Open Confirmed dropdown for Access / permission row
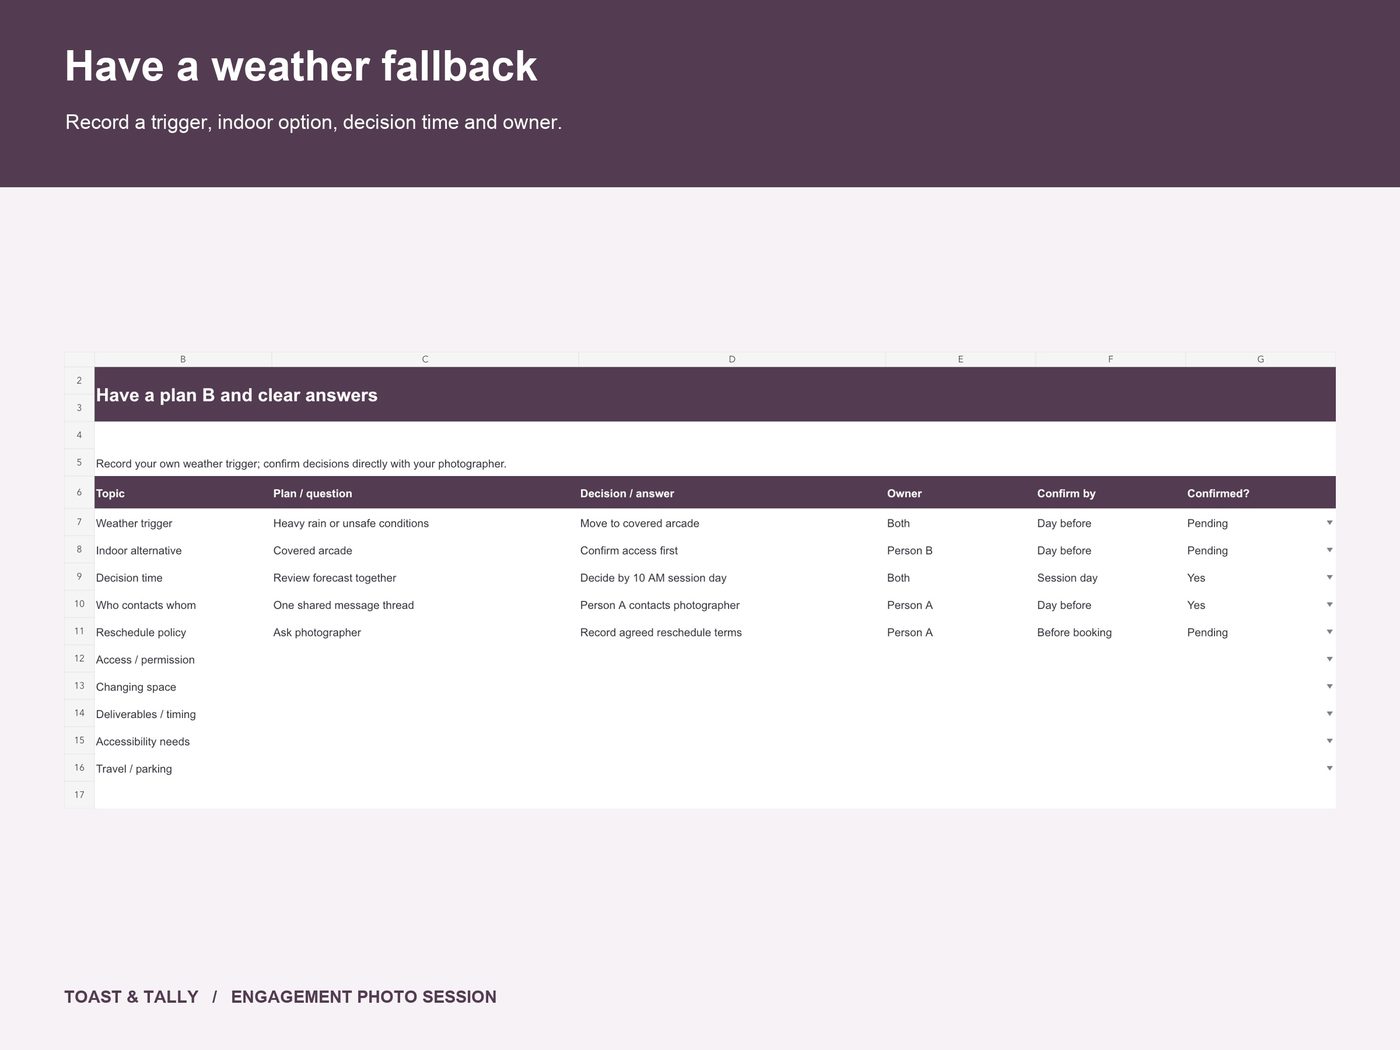This screenshot has height=1050, width=1400. [x=1329, y=659]
